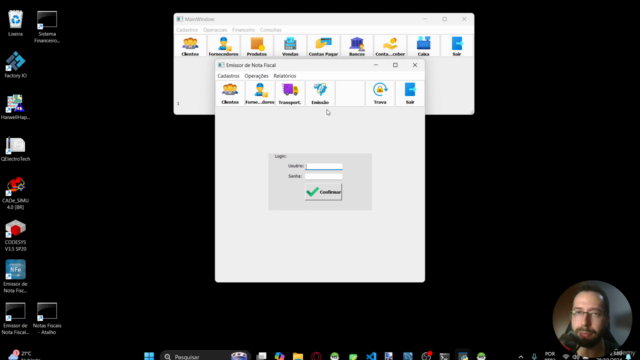Open the QElectroTech desktop icon

coord(16,149)
